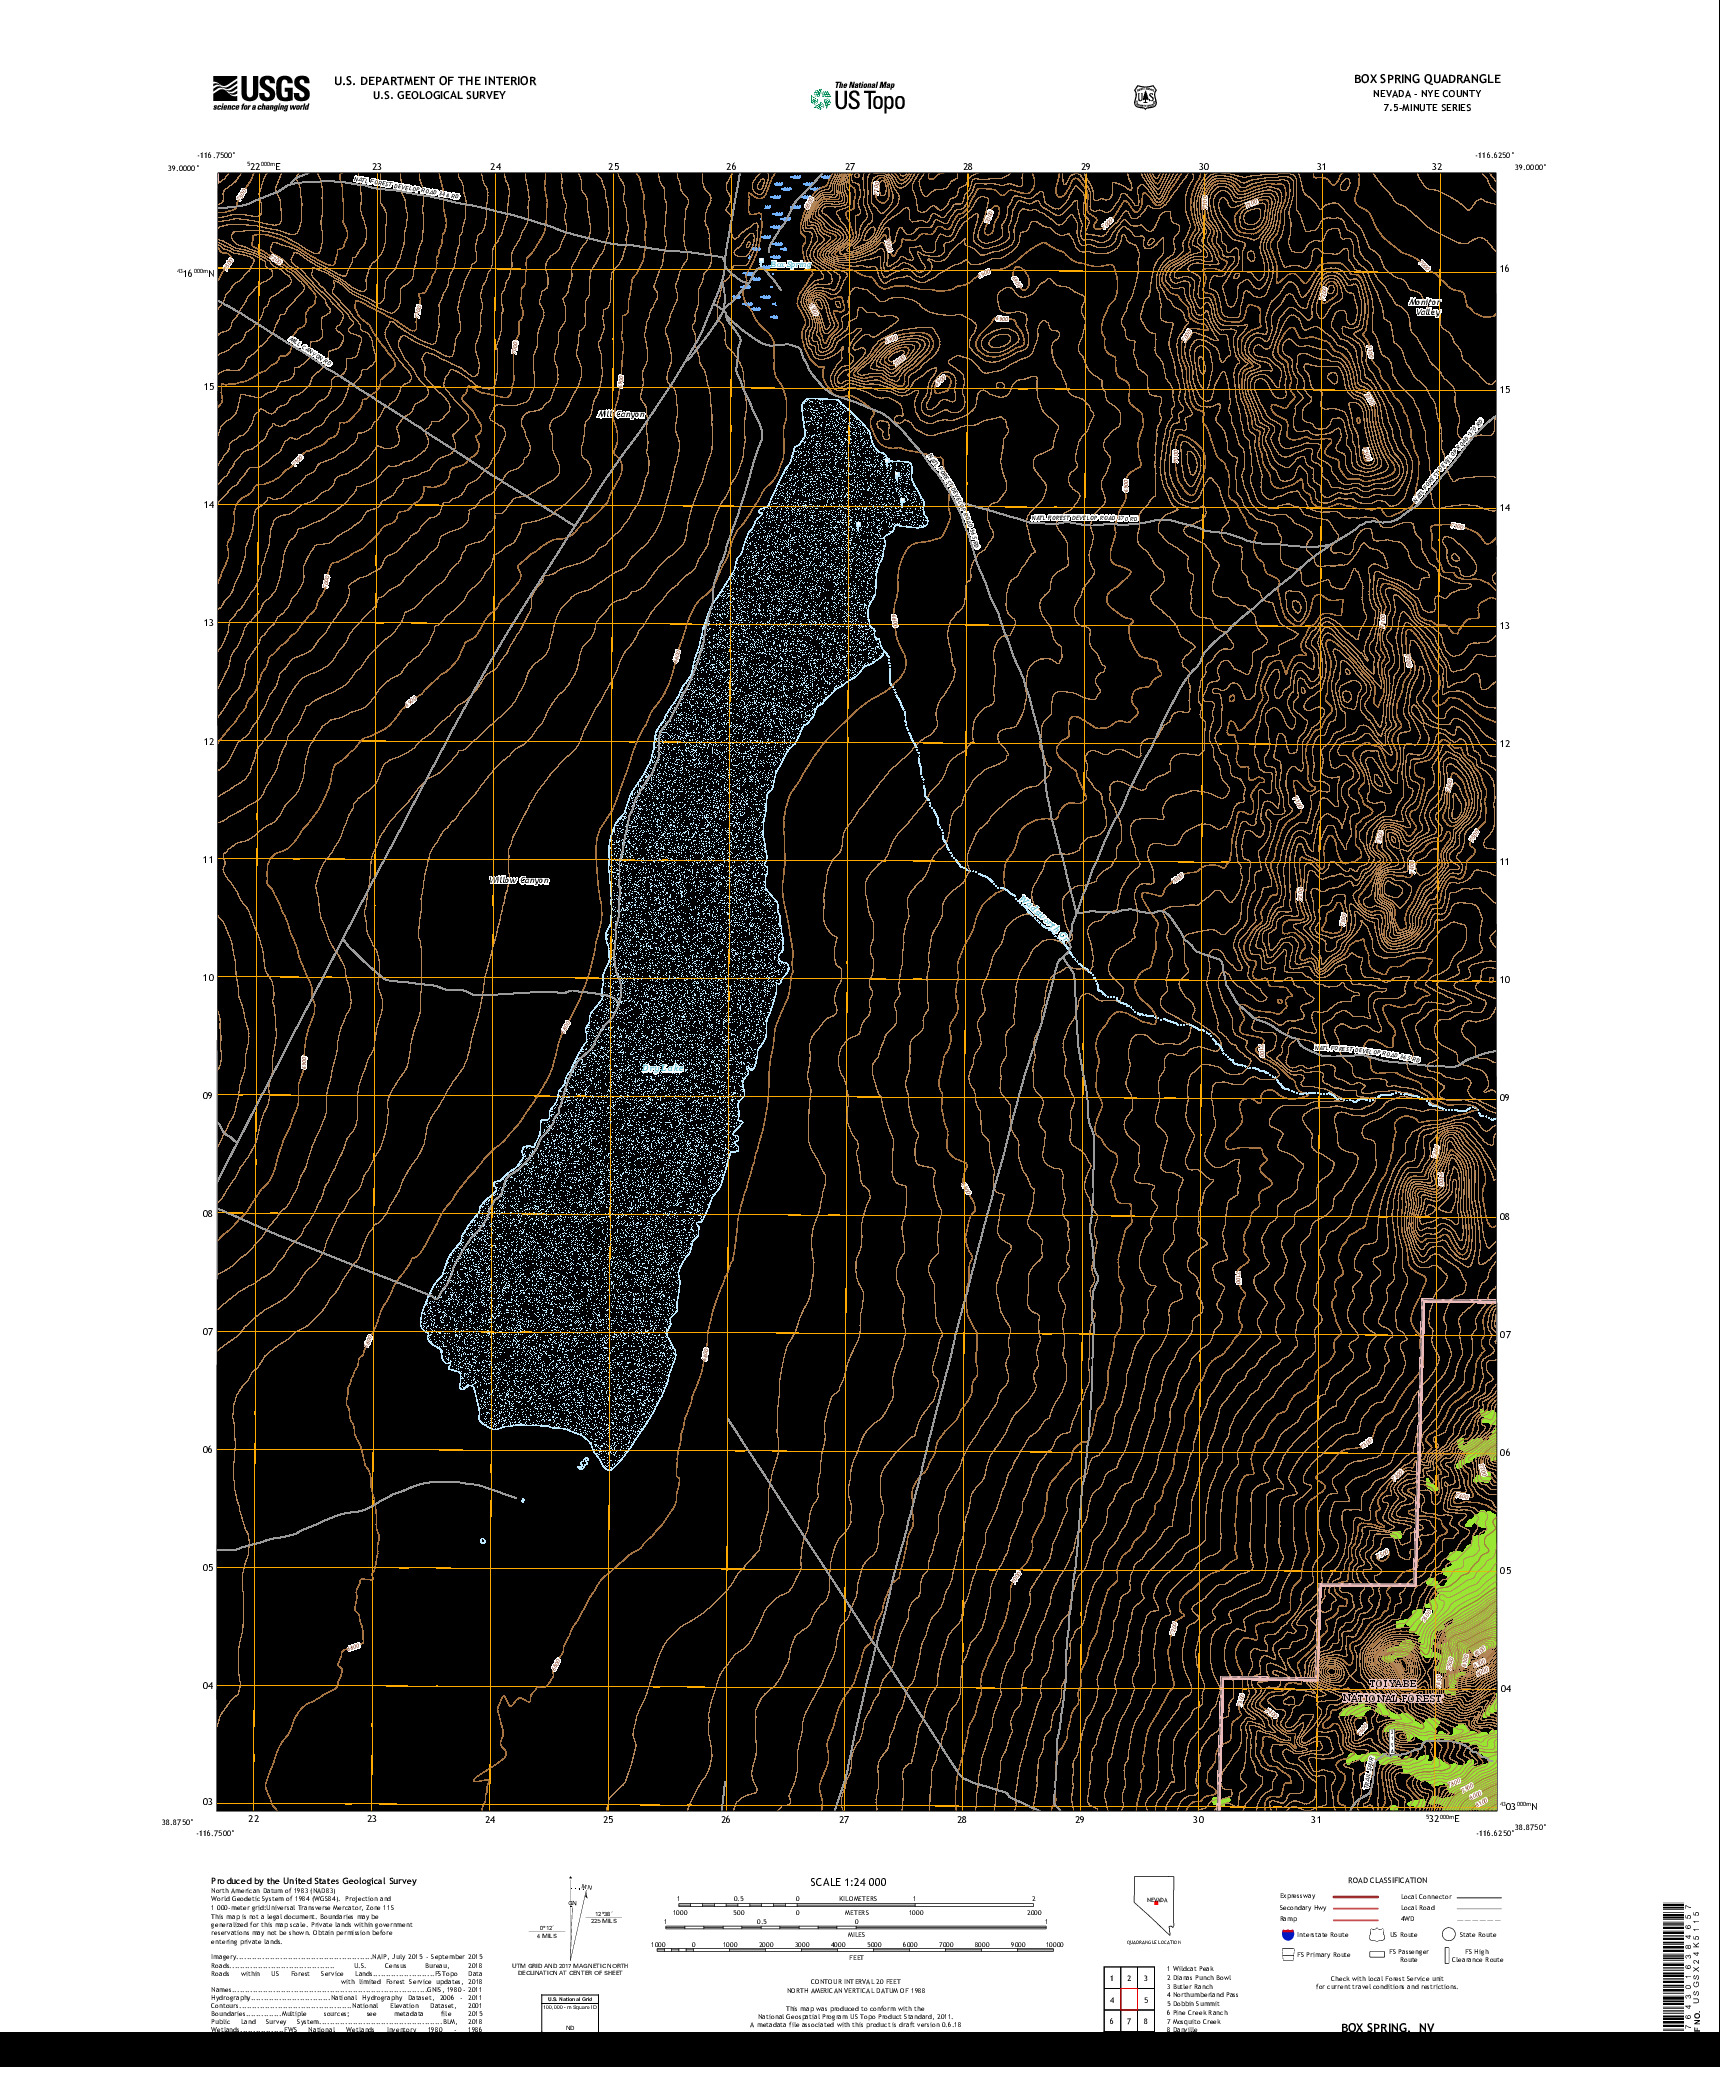Click the 'Check with local Forest Service unit' note
The image size is (1728, 2088).
[x=1387, y=1978]
